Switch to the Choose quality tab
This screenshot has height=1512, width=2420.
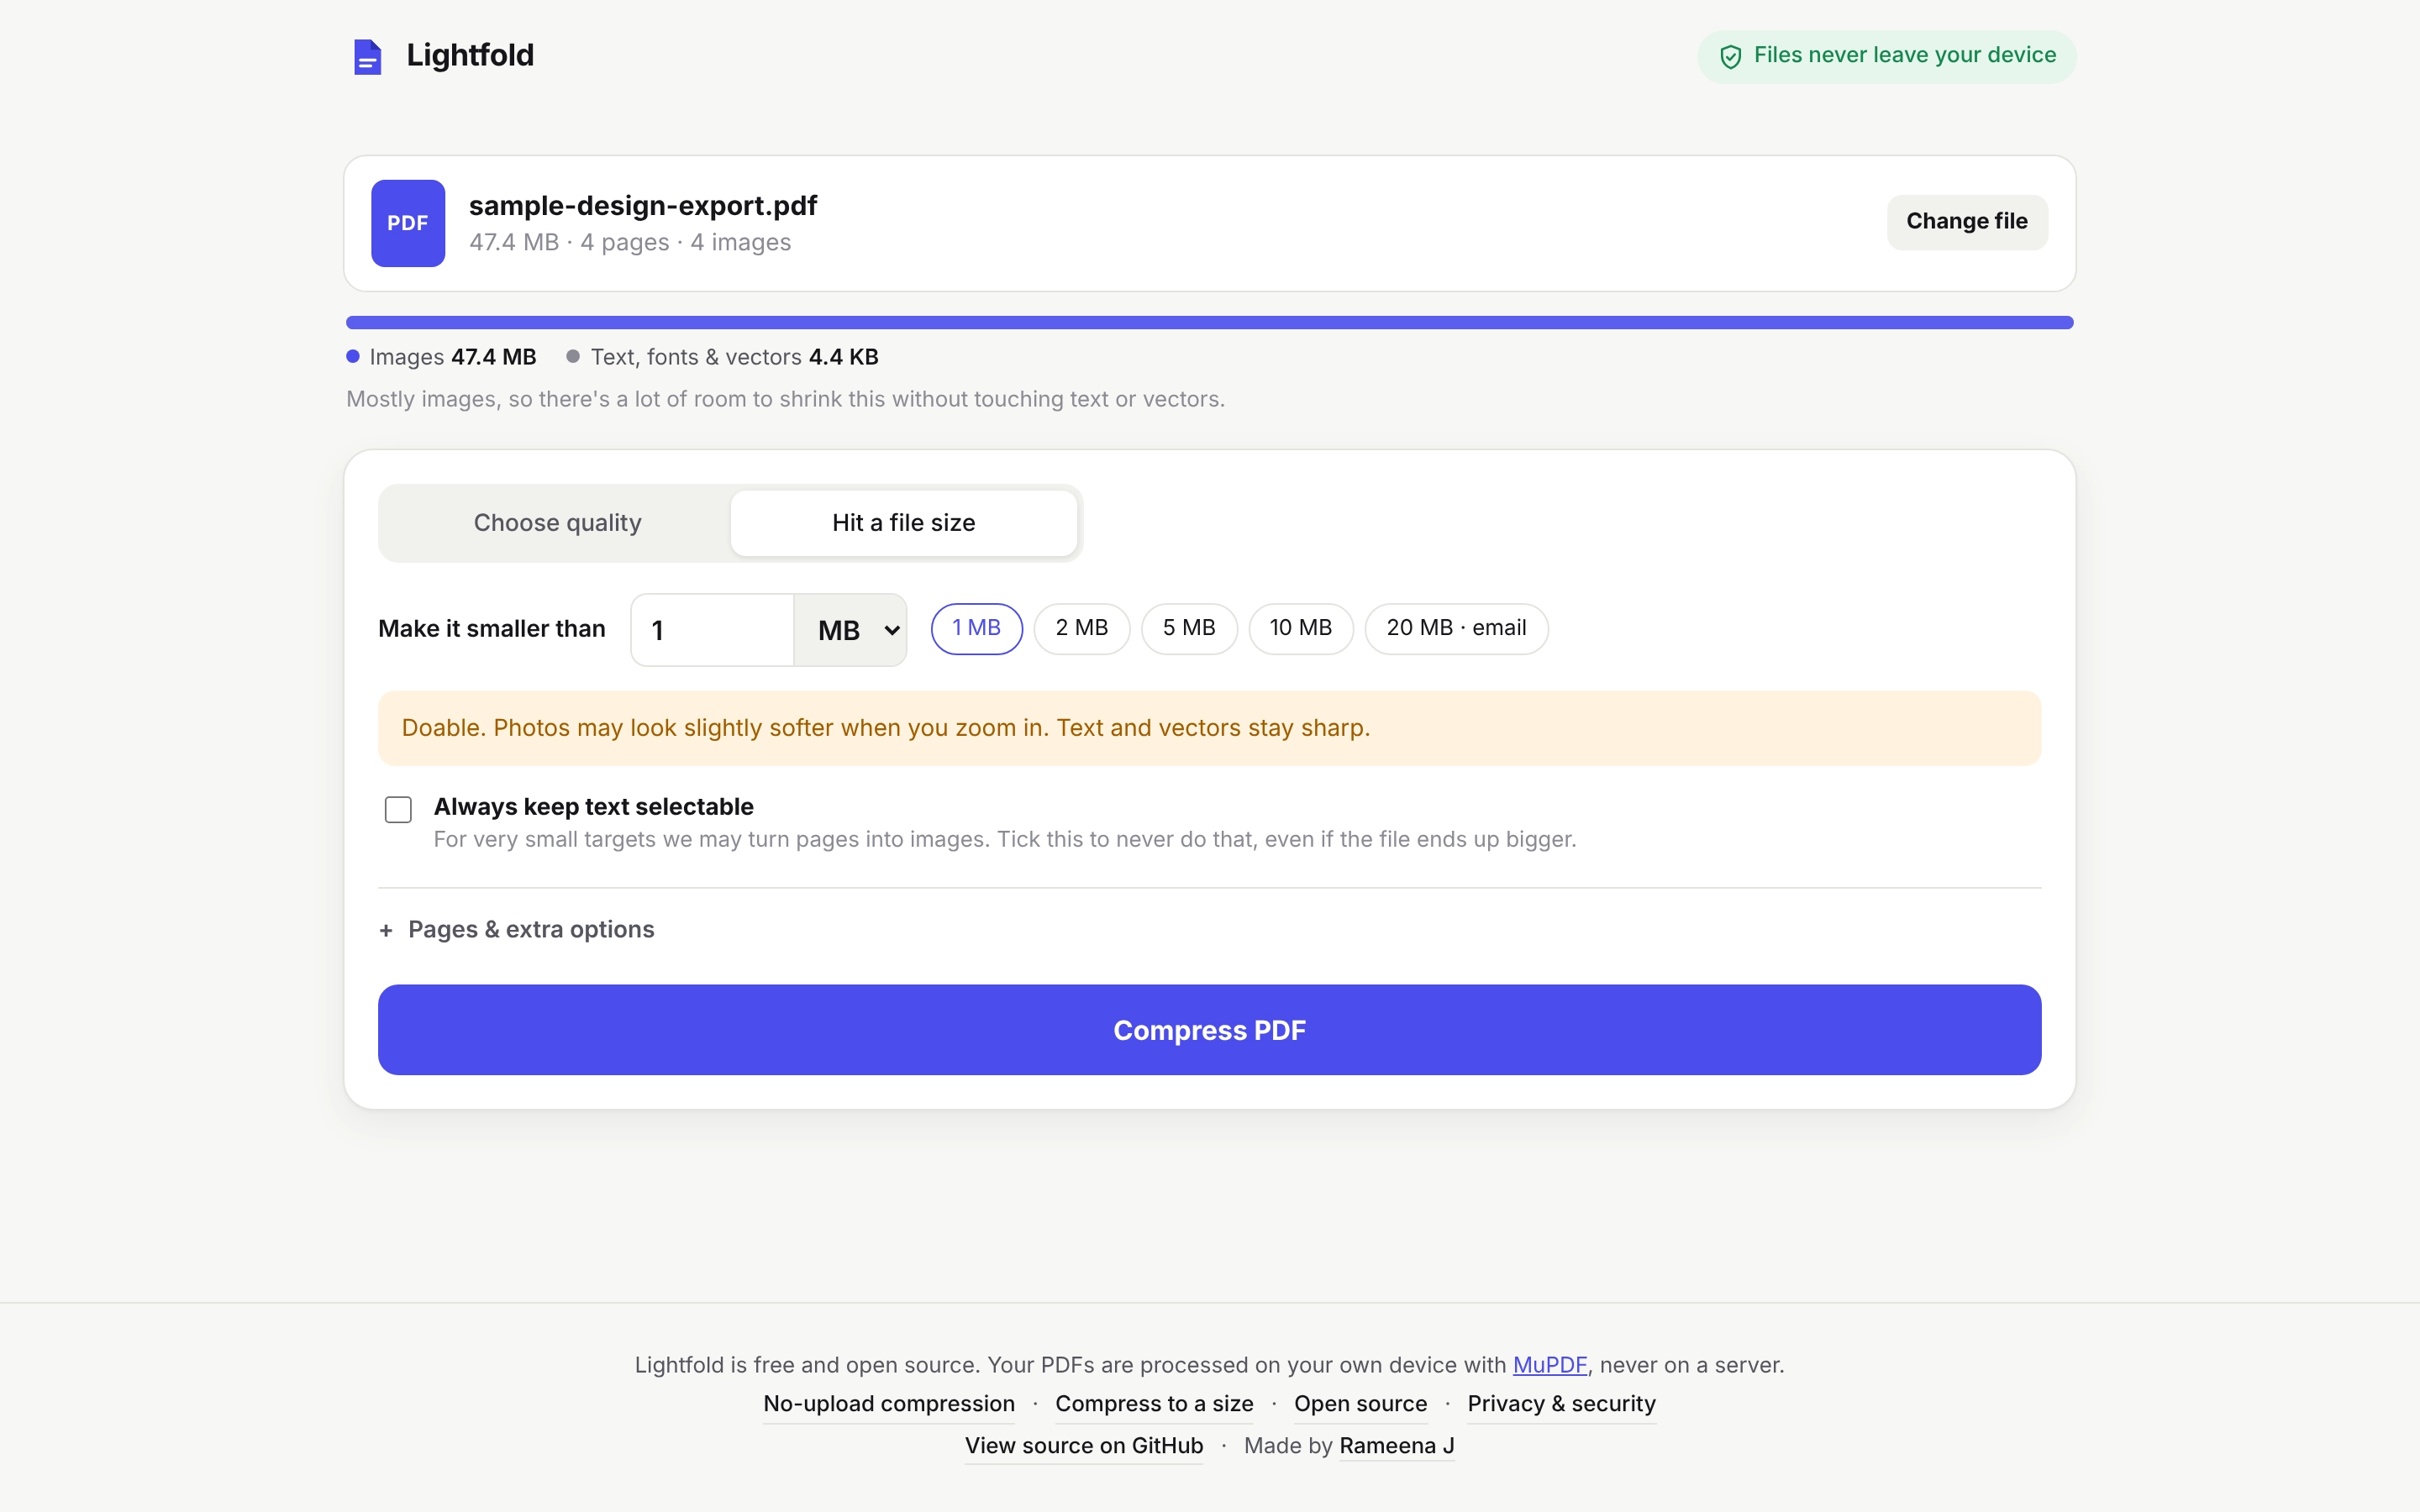tap(557, 523)
